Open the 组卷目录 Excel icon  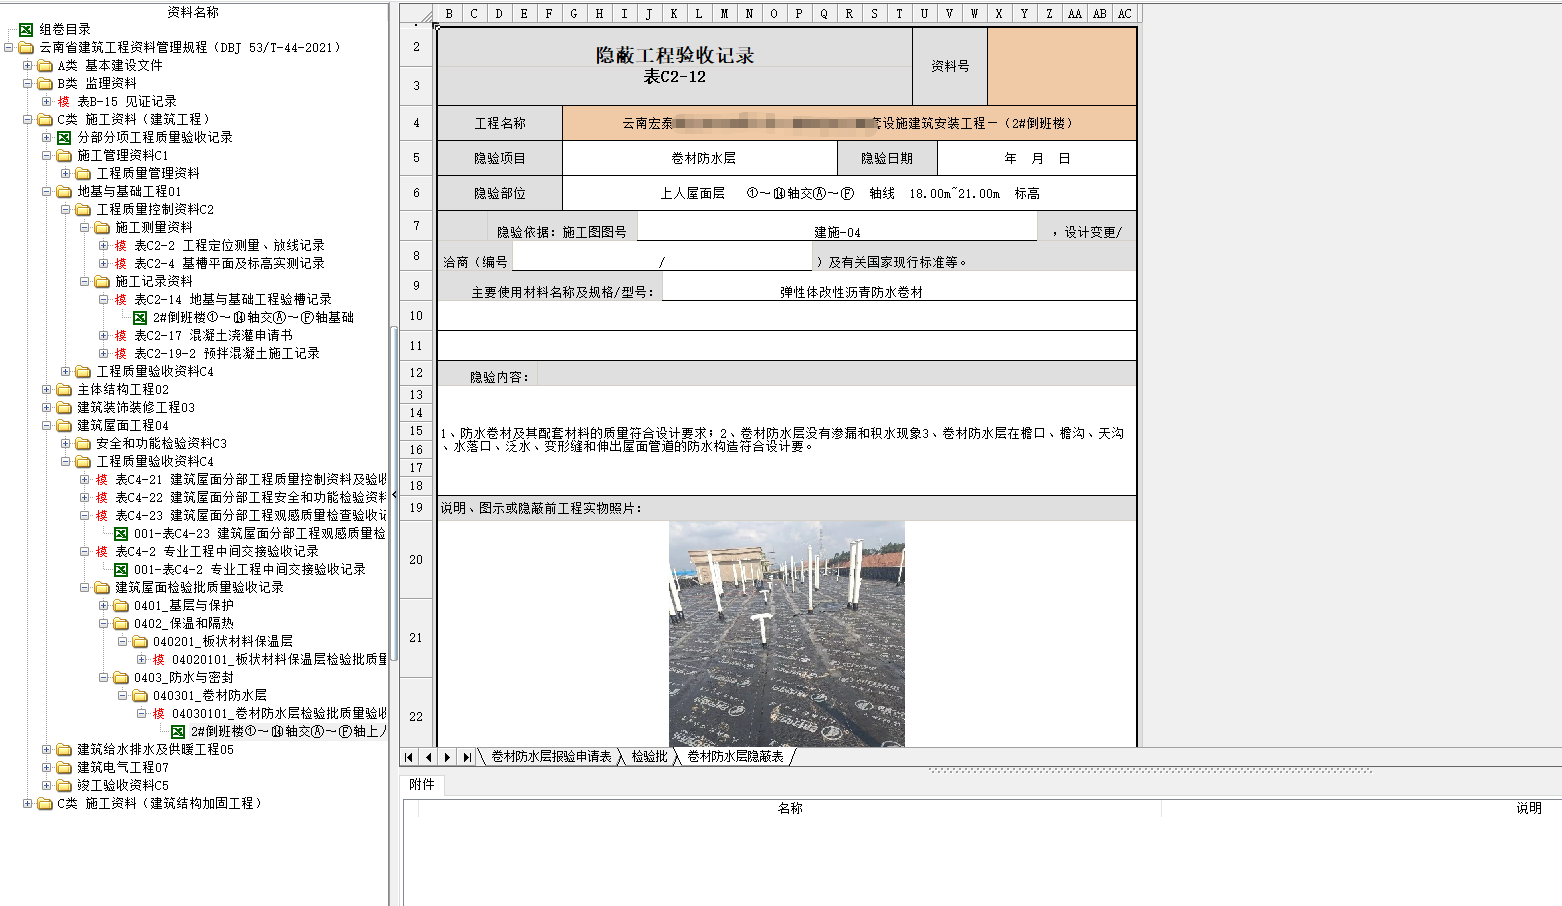[26, 30]
